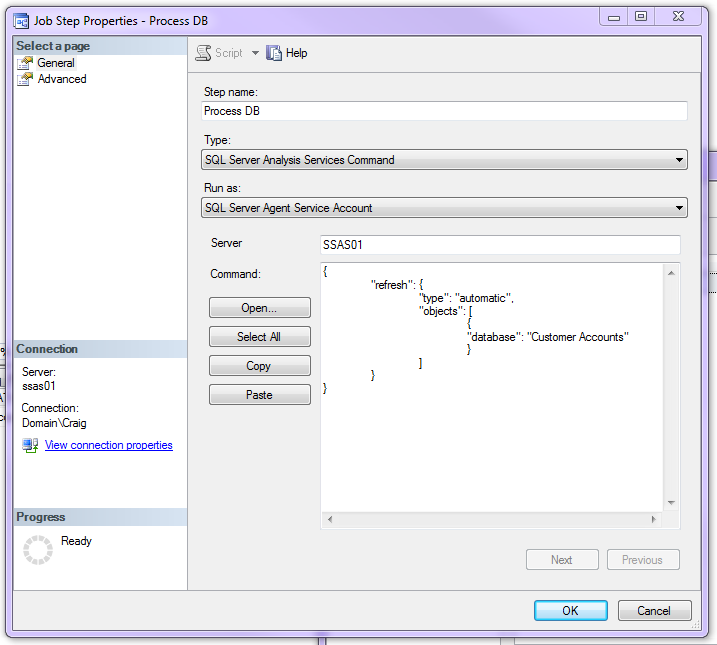
Task: Click the Script toolbar icon
Action: pyautogui.click(x=203, y=53)
